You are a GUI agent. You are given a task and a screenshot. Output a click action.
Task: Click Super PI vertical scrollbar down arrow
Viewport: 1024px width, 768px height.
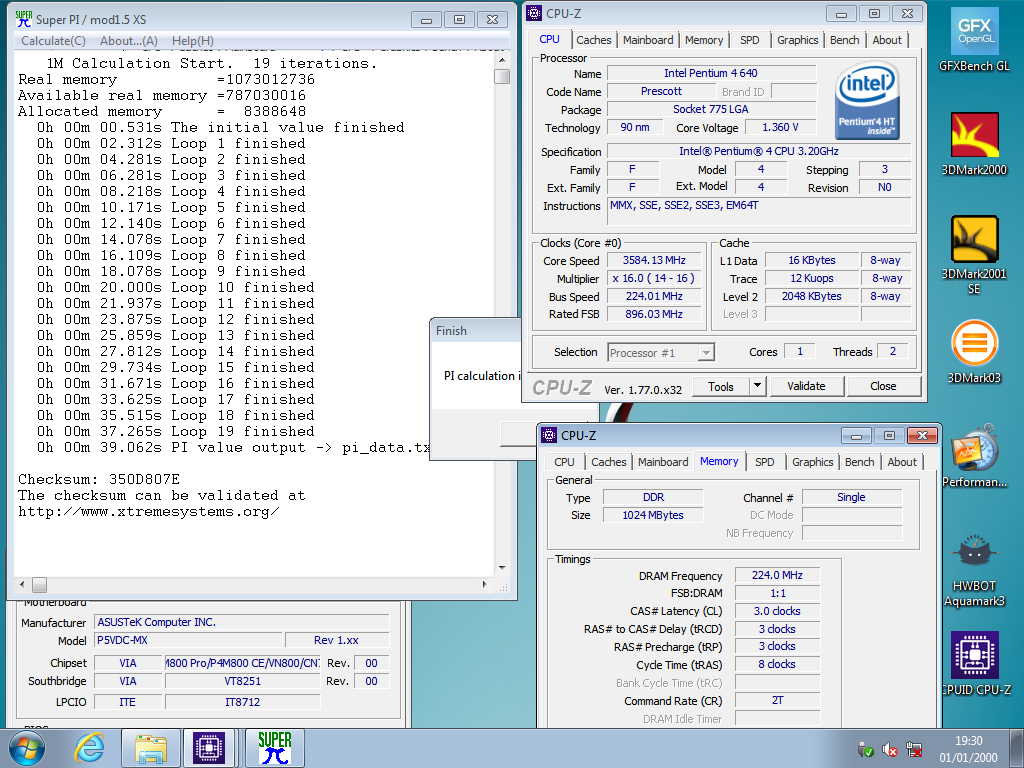tap(502, 568)
